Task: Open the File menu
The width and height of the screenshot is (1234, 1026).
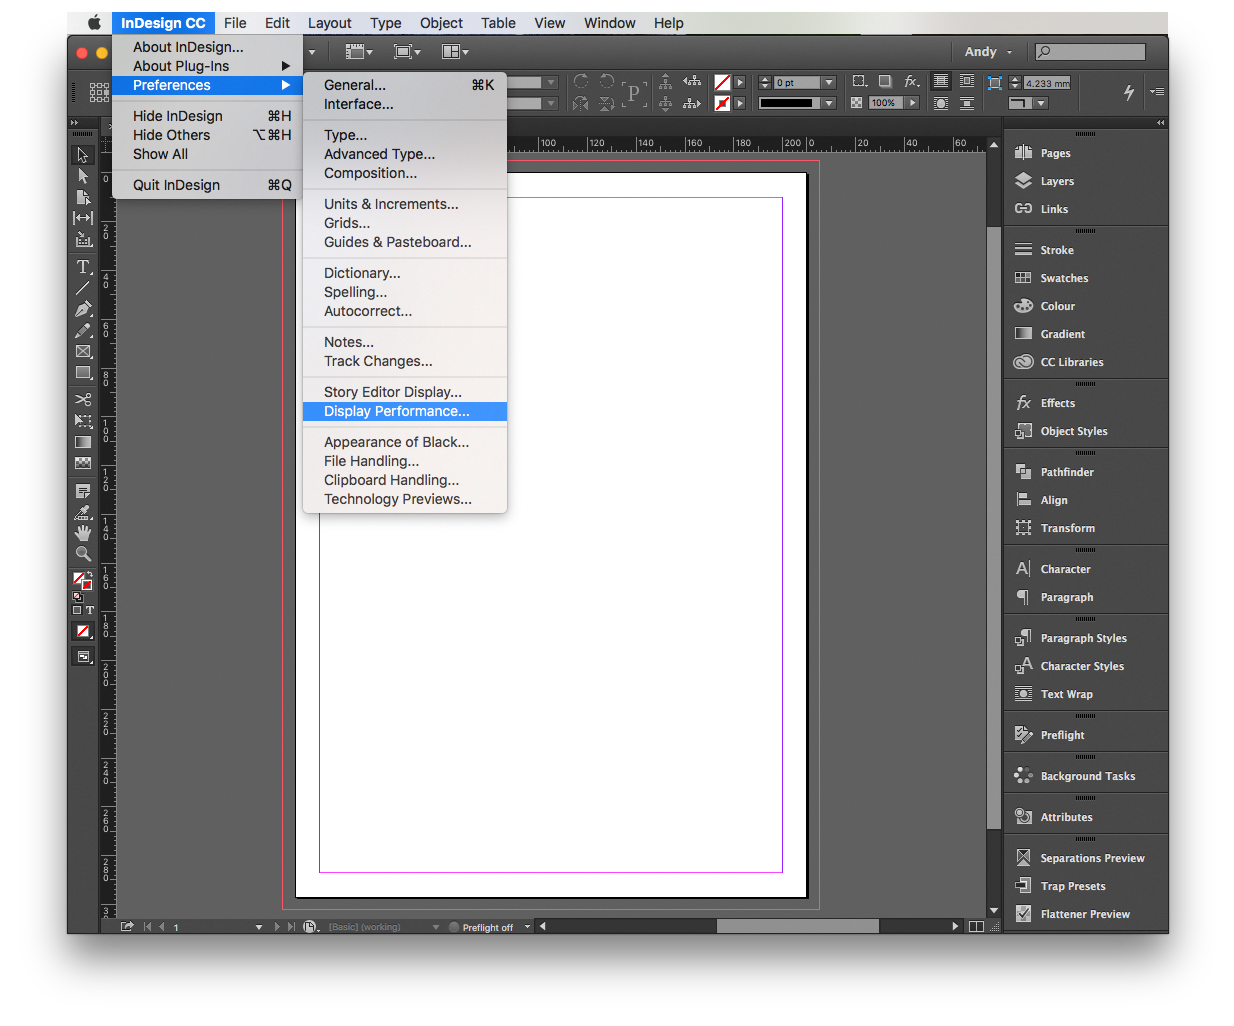Action: 235,23
